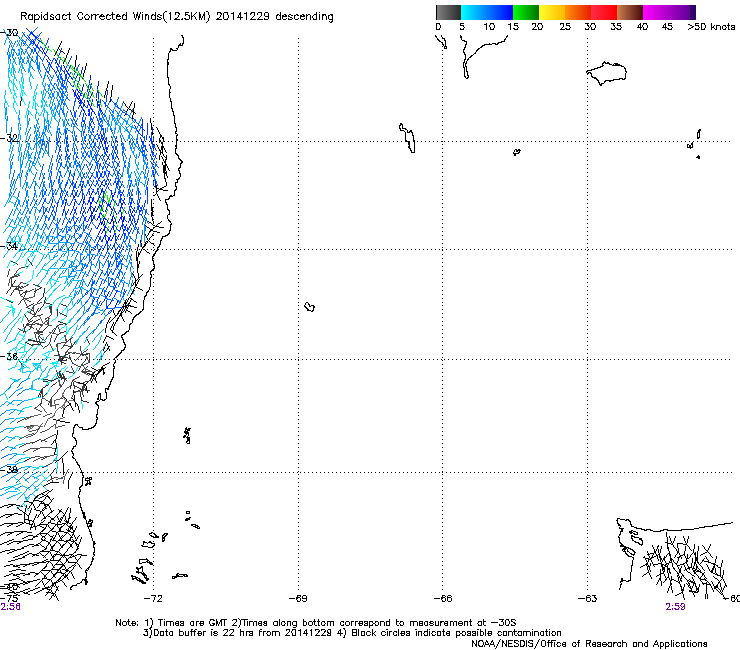The width and height of the screenshot is (740, 650).
Task: Click the yellow 20-25 knots color segment
Action: pos(552,12)
